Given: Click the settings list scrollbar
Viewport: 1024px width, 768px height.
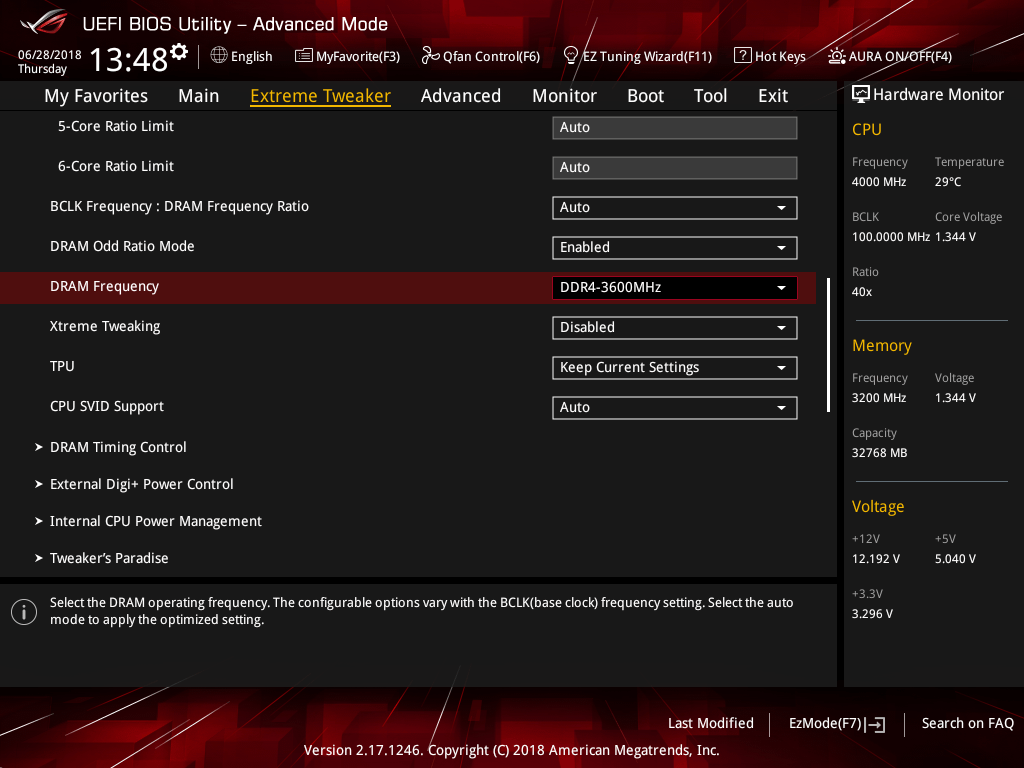Looking at the screenshot, I should [x=828, y=345].
